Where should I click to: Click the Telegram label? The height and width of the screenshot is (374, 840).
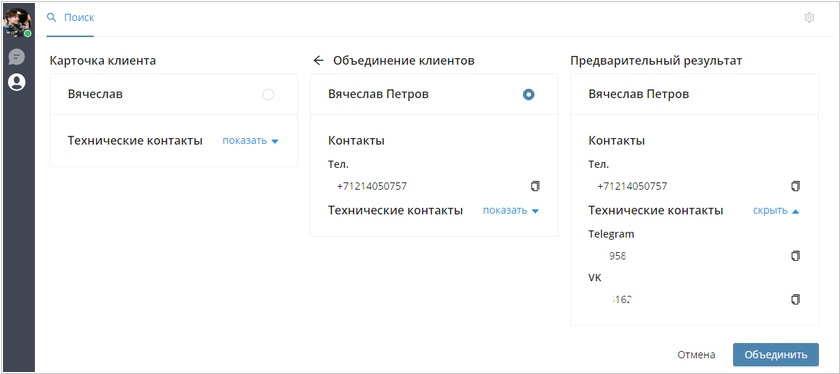(x=611, y=234)
